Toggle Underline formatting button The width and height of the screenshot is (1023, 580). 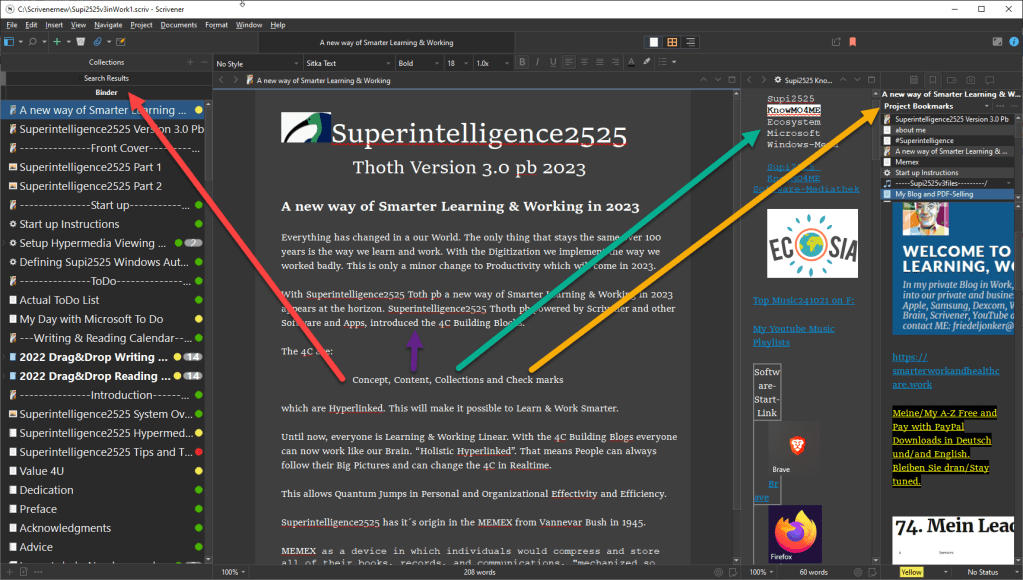[x=553, y=63]
